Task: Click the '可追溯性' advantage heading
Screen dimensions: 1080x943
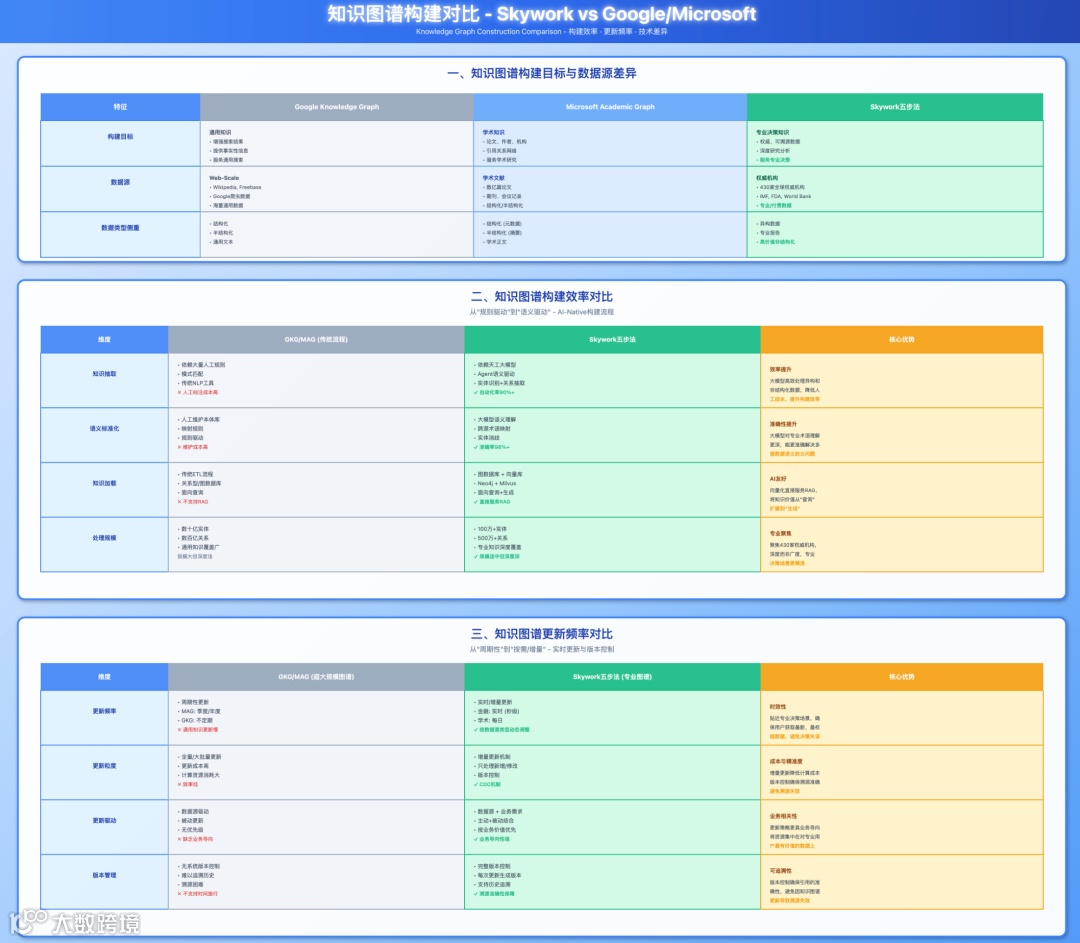Action: pos(780,871)
